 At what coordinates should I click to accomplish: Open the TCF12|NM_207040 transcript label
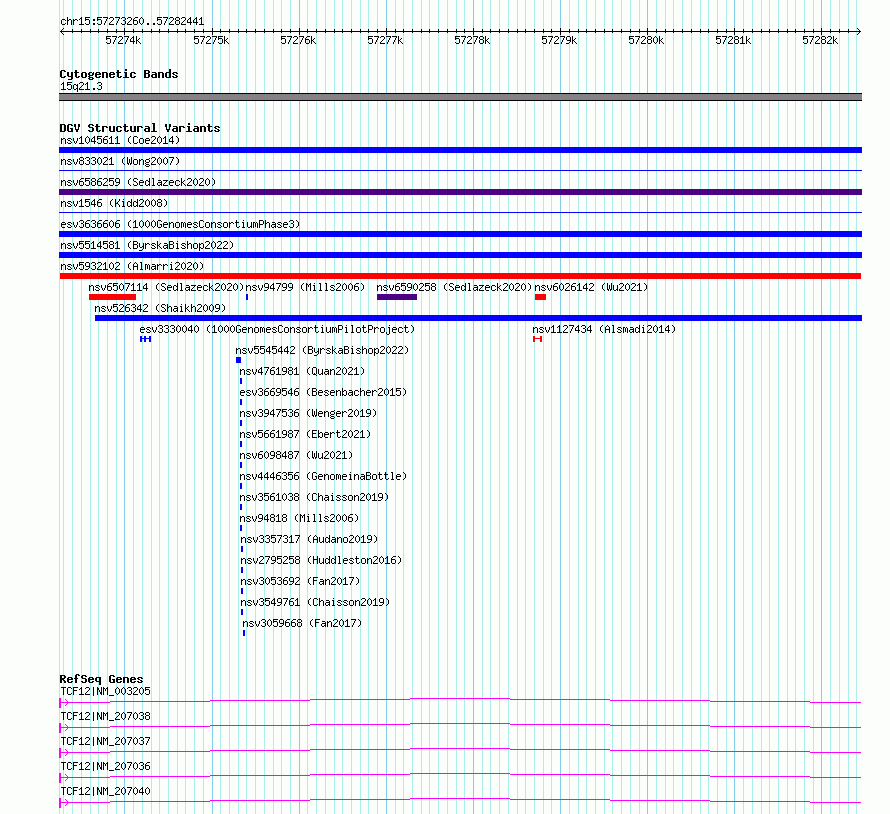coord(105,791)
